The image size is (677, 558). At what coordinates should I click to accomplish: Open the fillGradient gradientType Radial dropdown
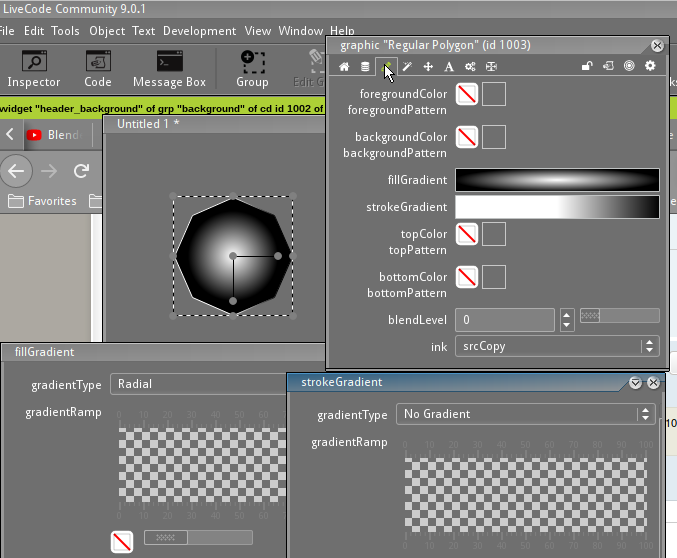pos(200,384)
